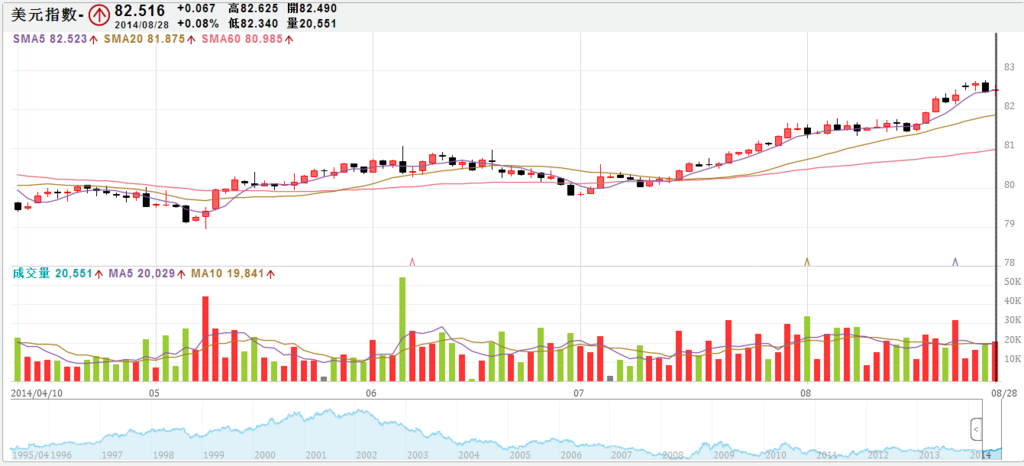Click the 08 month label on the x-axis
This screenshot has width=1024, height=466.
pos(805,394)
